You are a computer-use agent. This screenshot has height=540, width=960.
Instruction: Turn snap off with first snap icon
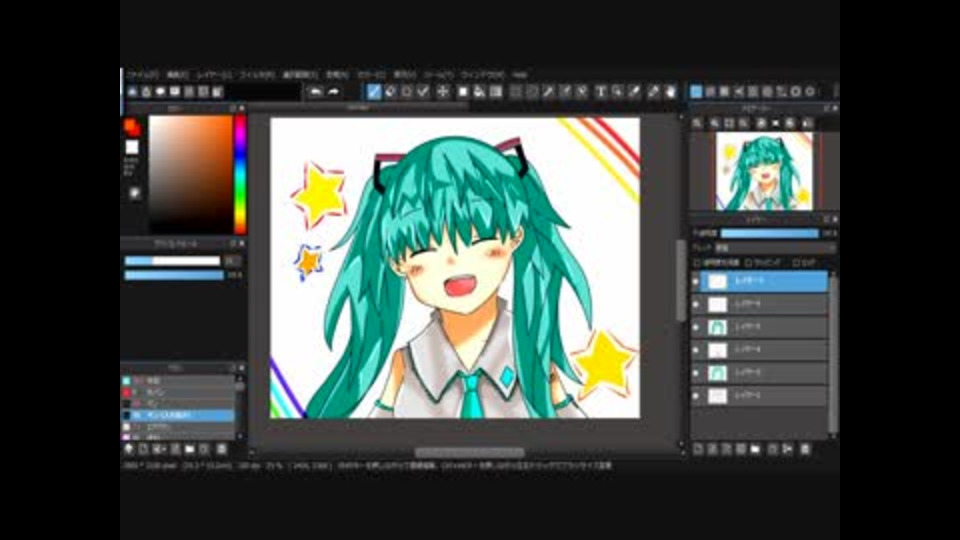pos(696,92)
